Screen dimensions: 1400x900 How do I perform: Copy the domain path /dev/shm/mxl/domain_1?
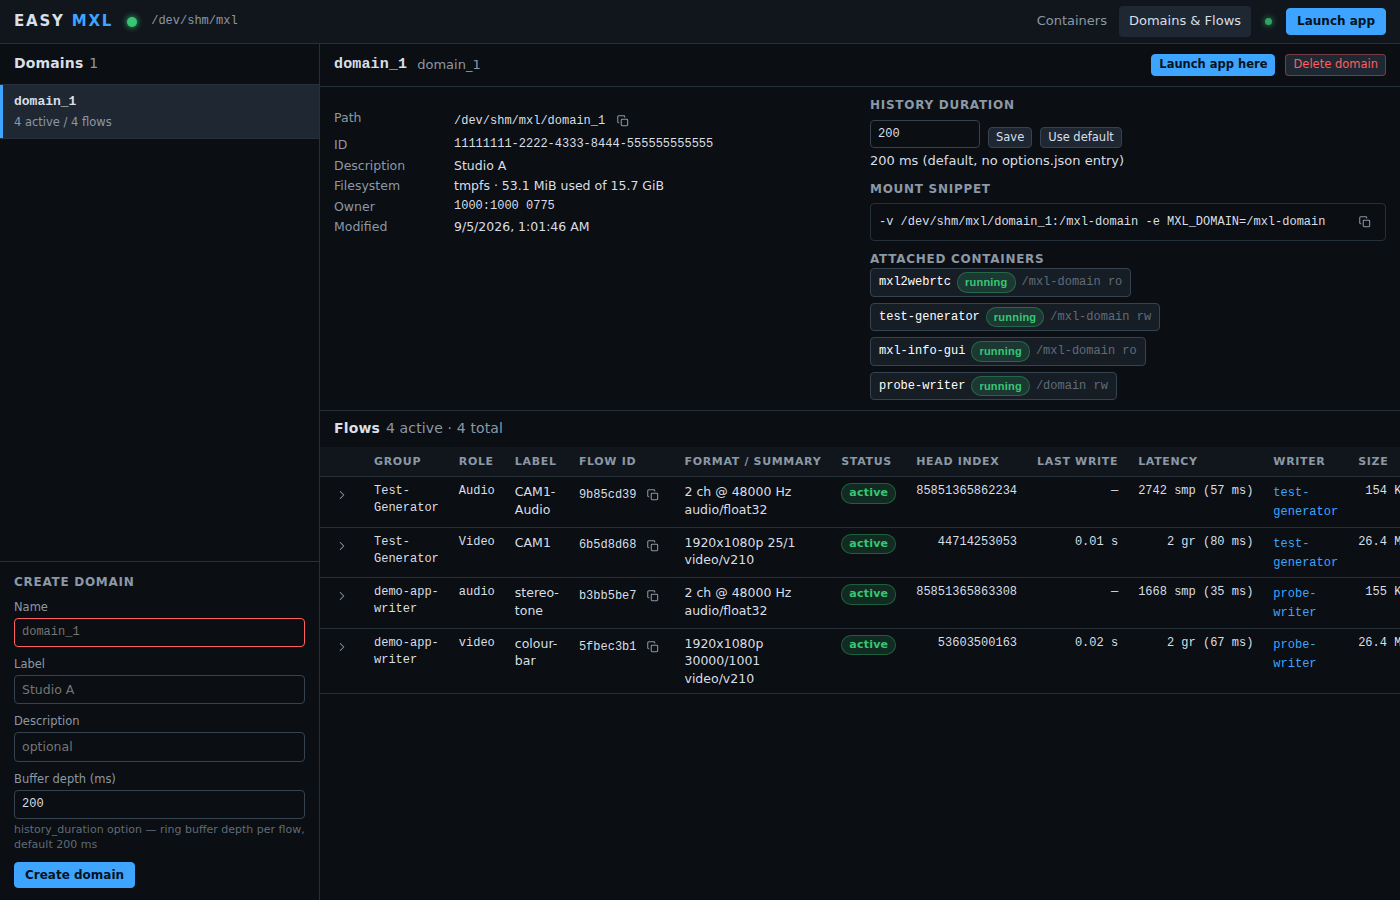click(622, 120)
